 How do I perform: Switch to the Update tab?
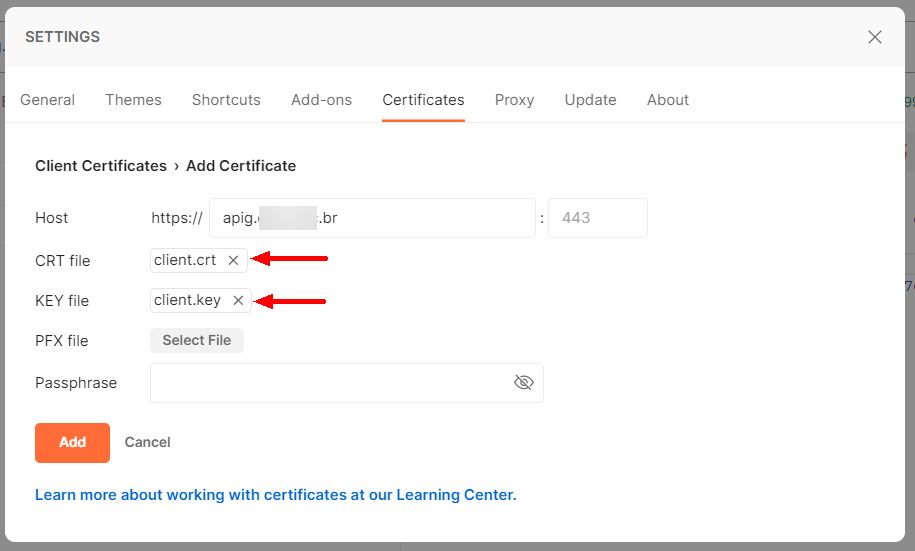point(590,100)
